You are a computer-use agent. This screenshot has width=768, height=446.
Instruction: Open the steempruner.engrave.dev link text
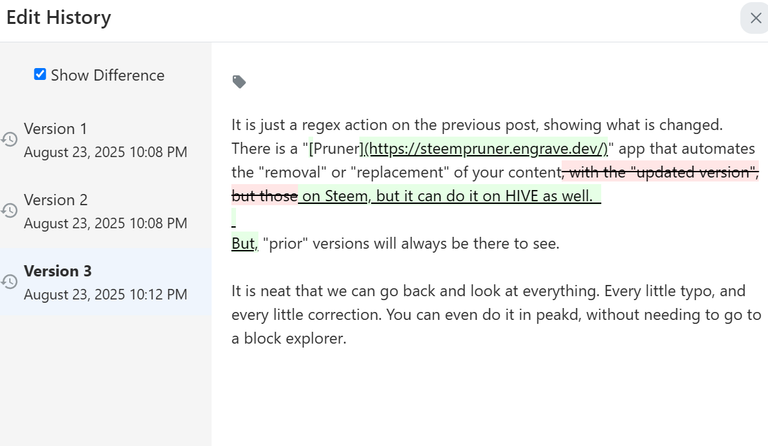click(486, 148)
